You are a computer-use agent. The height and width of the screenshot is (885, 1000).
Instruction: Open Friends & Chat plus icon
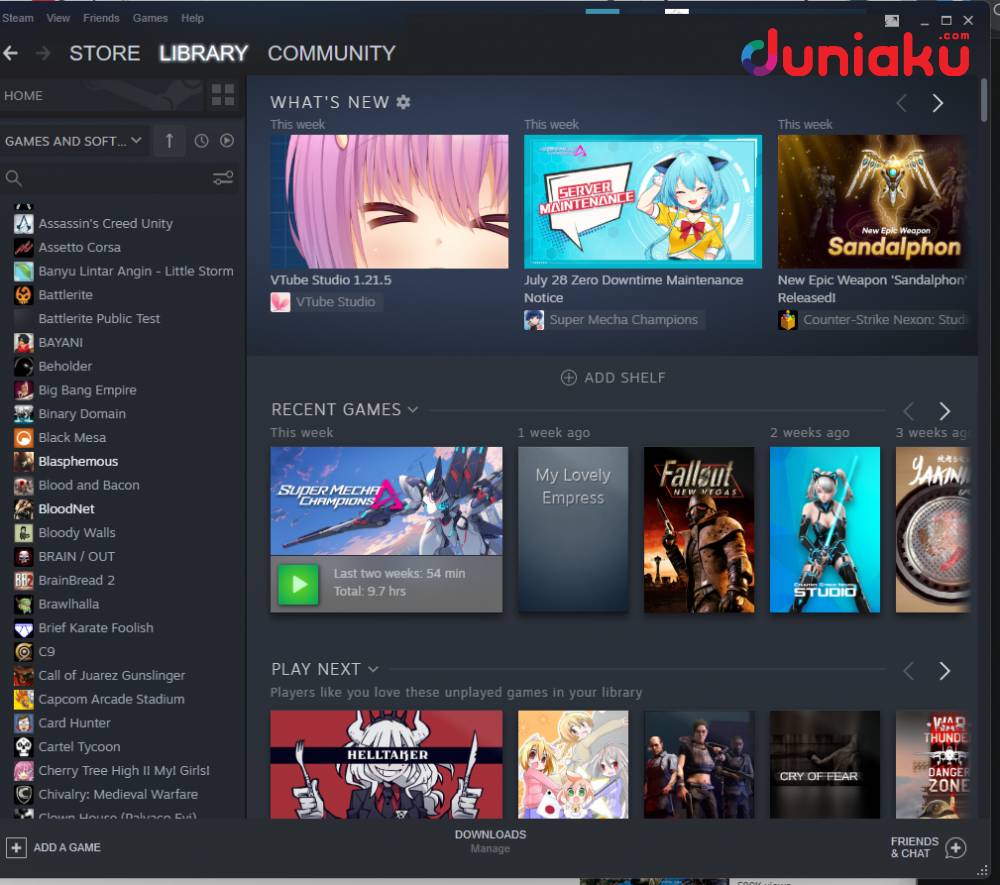955,847
